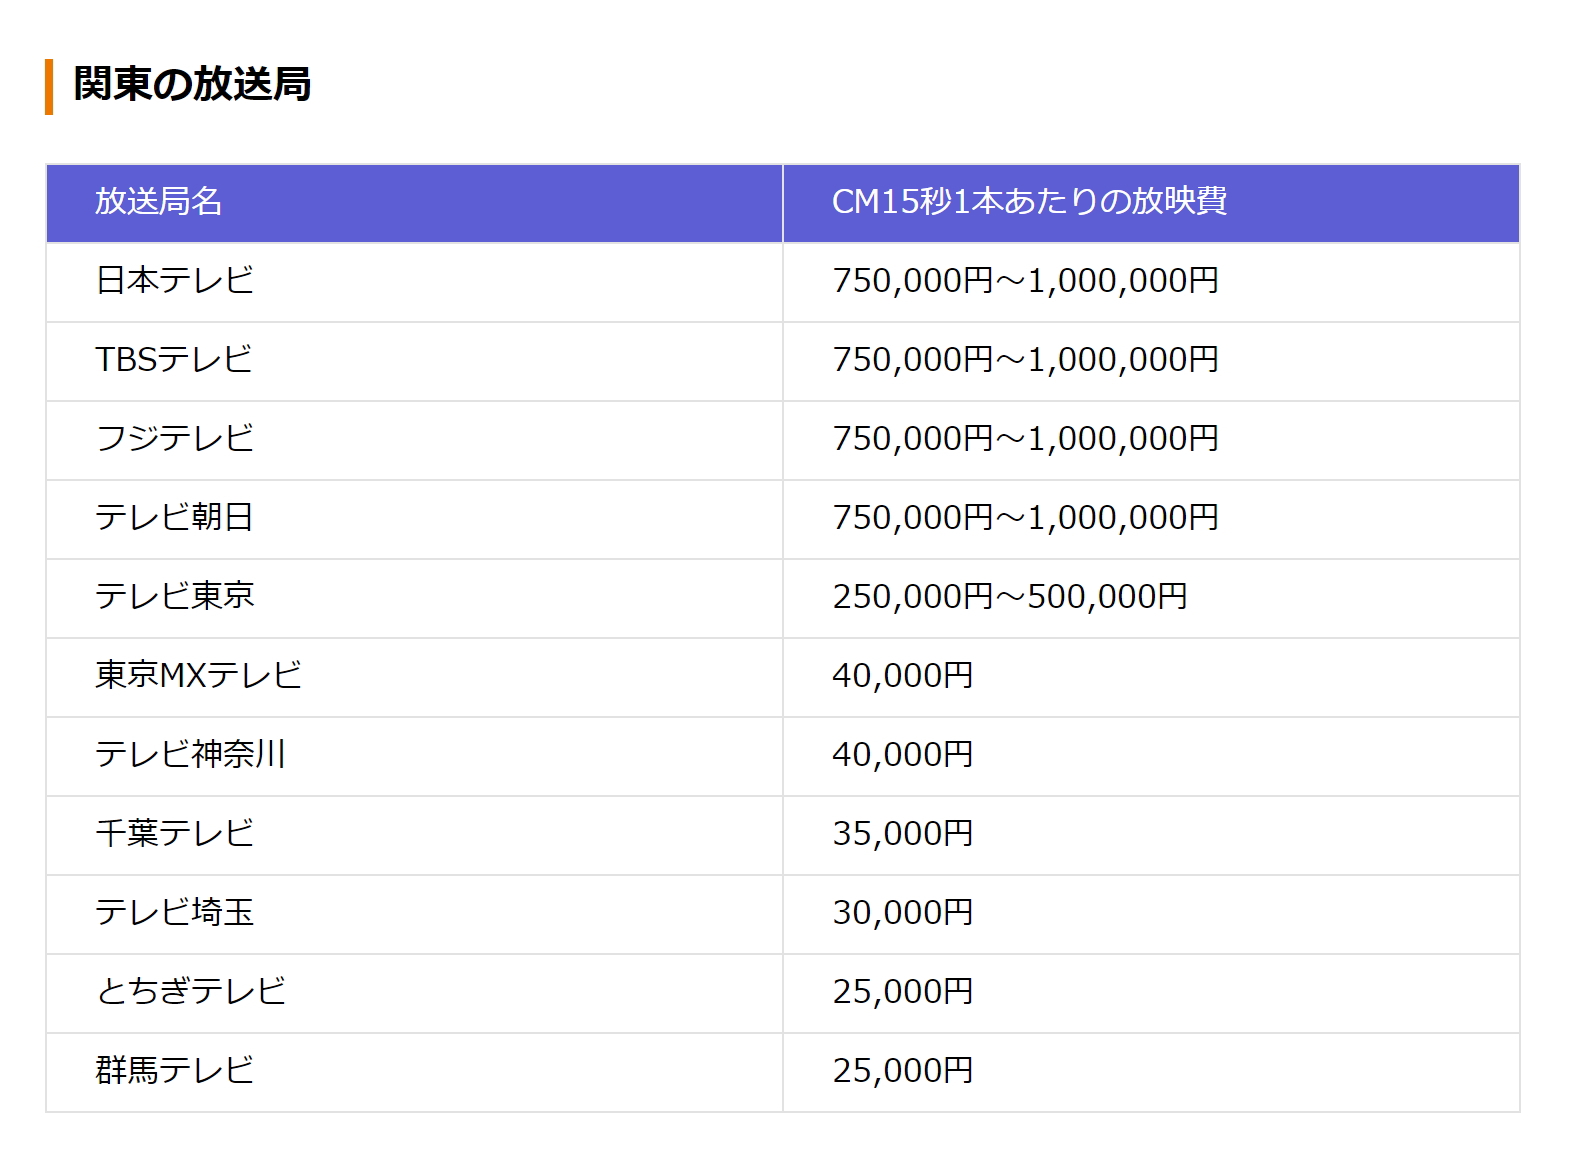
Task: Select 日本テレビ's 750,000円～1,000,000円 price
Action: coord(1025,281)
